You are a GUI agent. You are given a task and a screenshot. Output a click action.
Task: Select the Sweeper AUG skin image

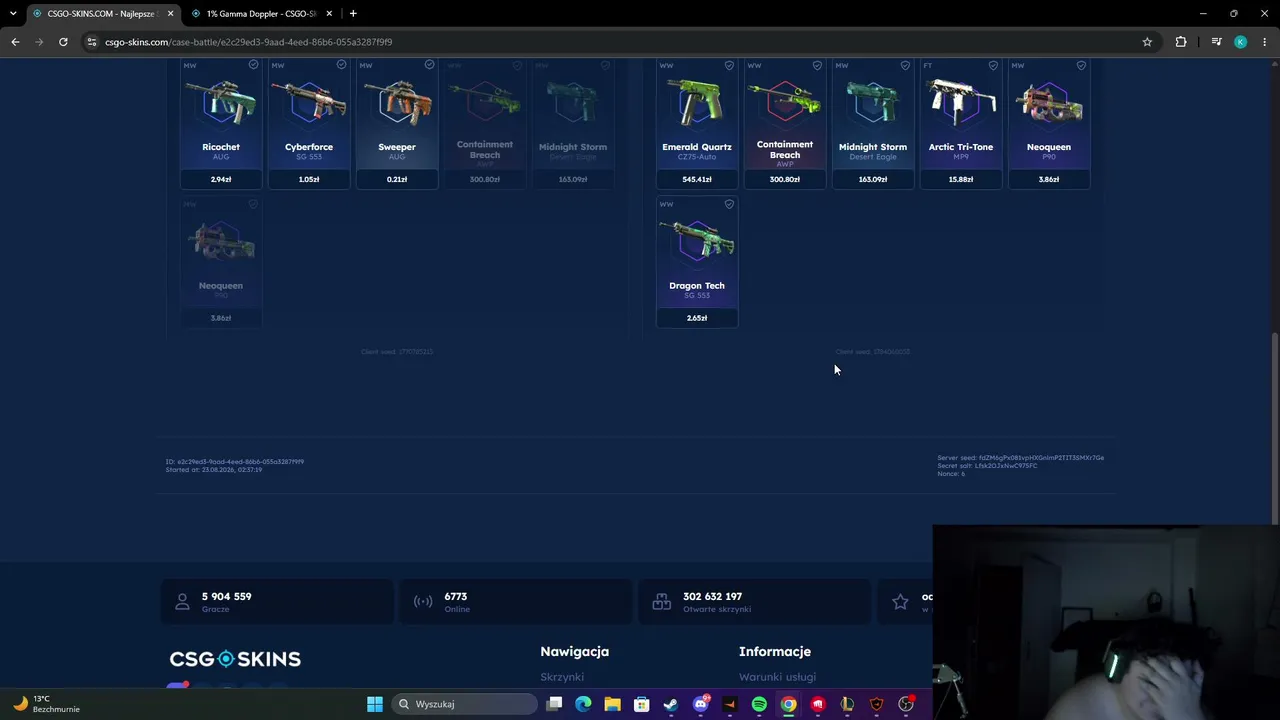[x=397, y=102]
